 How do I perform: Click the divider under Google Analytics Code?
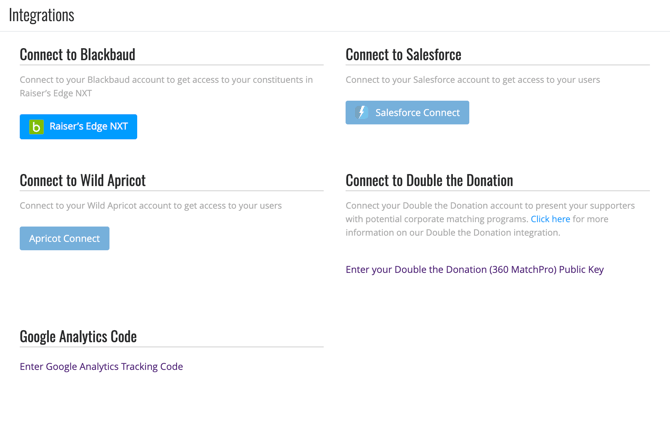click(x=171, y=347)
